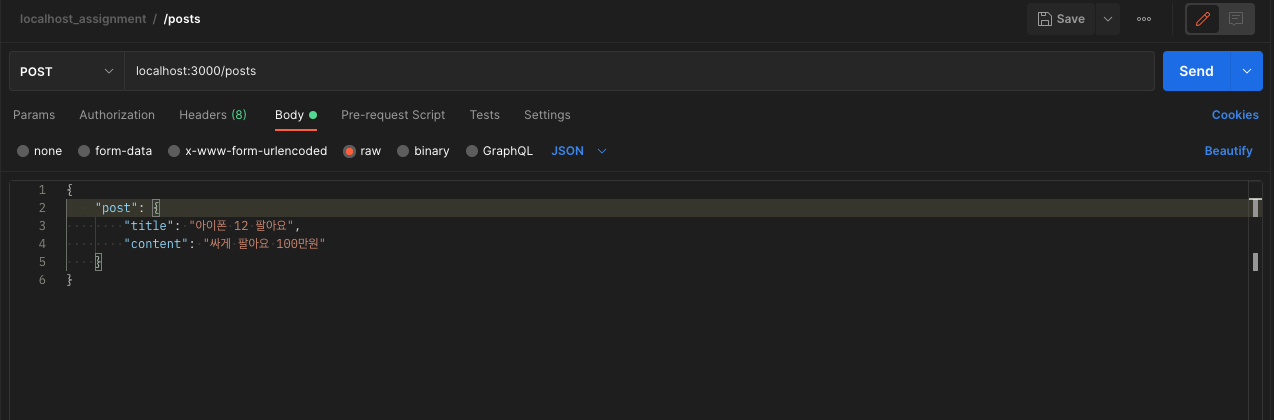Open the POST method dropdown
This screenshot has width=1274, height=420.
point(66,71)
